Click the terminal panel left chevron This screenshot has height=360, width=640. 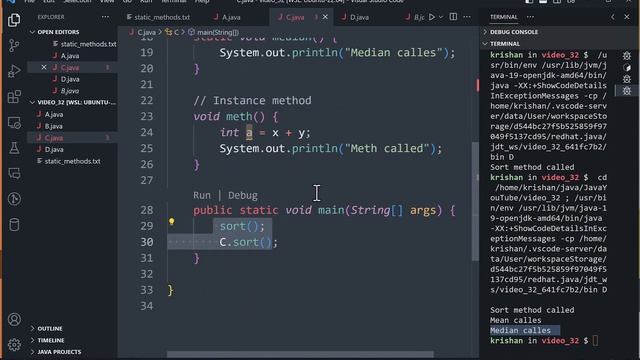point(613,17)
